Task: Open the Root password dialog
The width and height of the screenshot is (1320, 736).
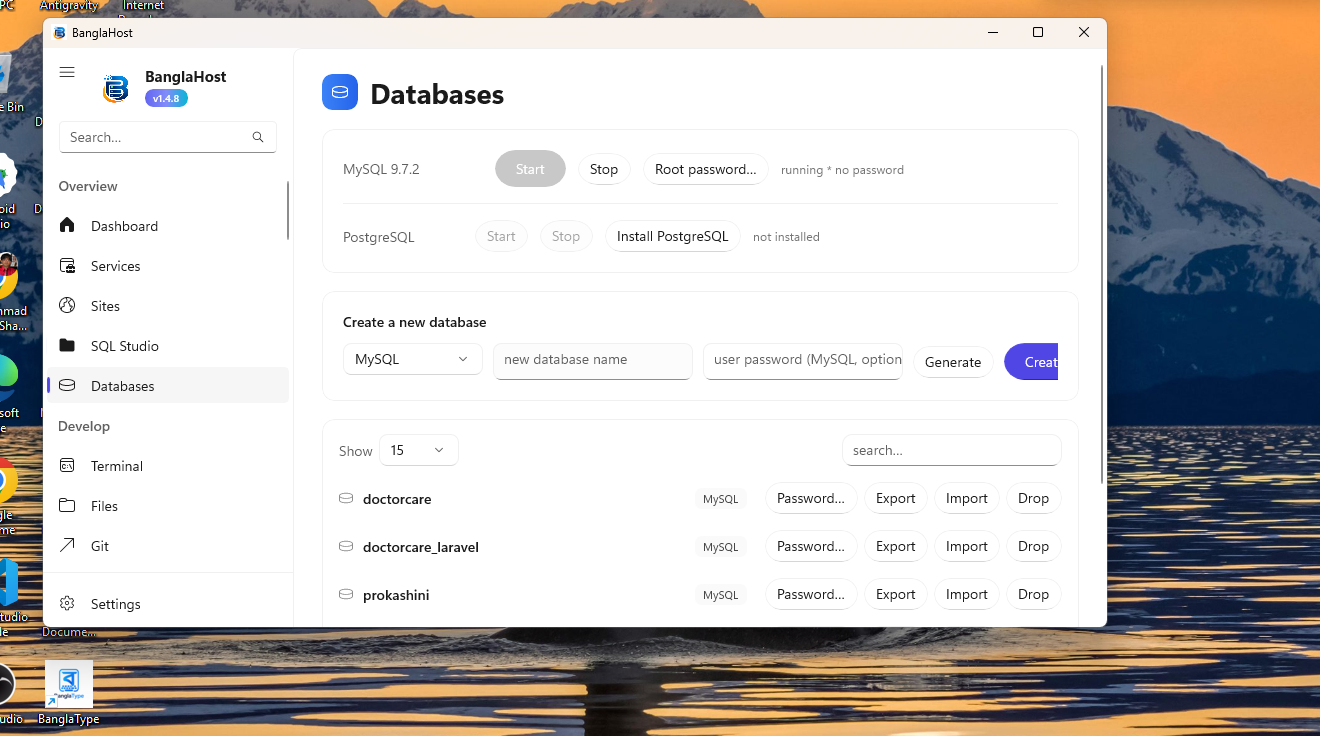Action: 706,169
